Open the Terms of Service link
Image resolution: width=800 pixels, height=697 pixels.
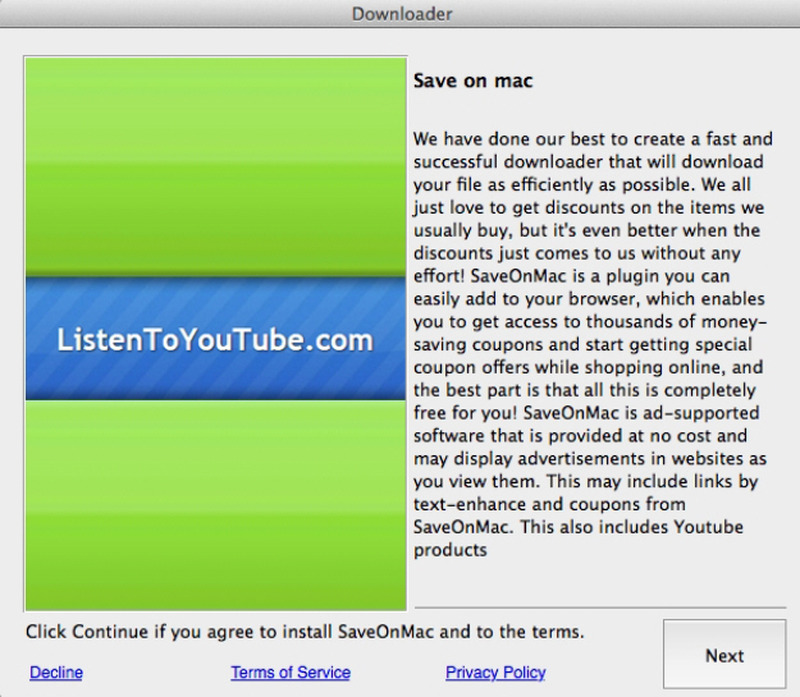(290, 672)
